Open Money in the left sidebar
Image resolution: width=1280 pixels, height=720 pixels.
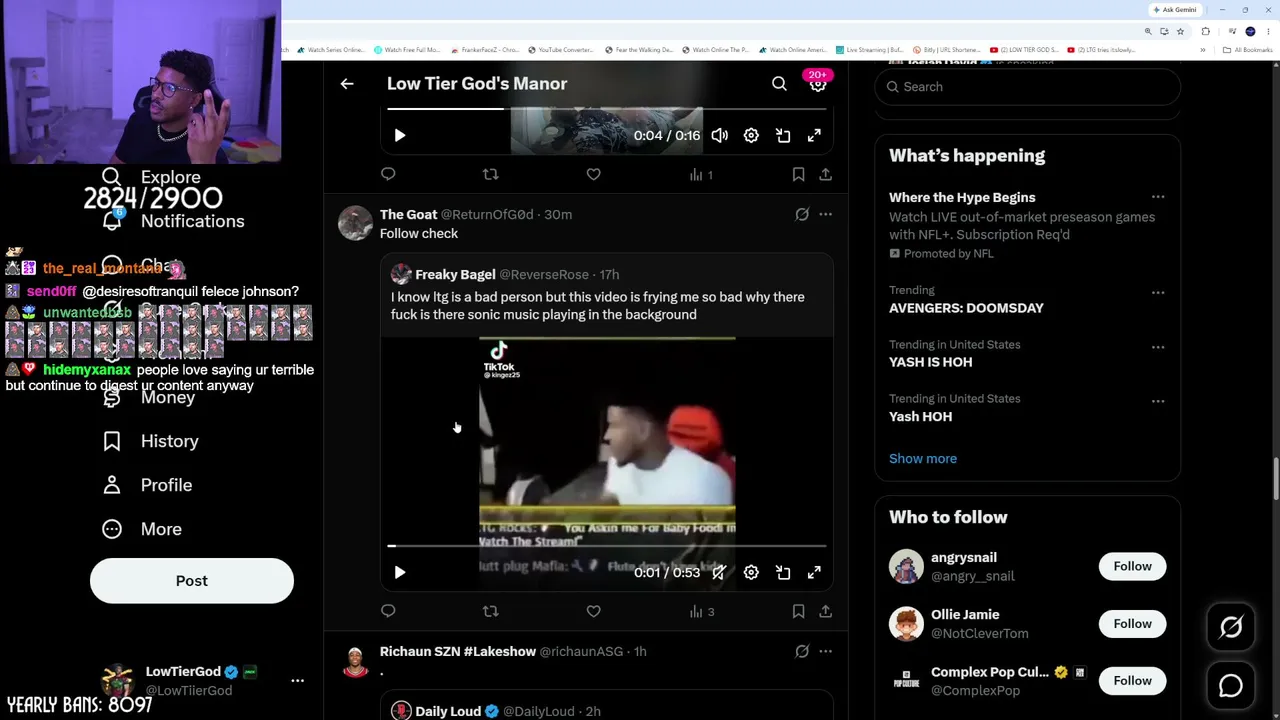pyautogui.click(x=149, y=397)
